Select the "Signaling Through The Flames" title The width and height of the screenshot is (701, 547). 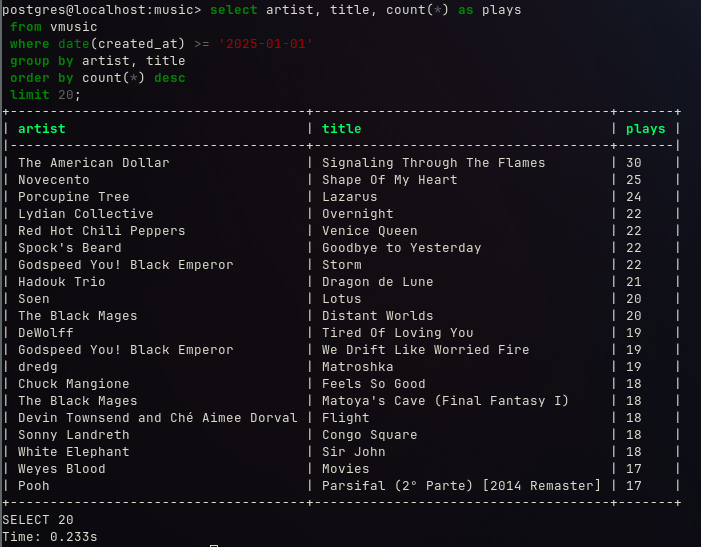click(x=433, y=163)
